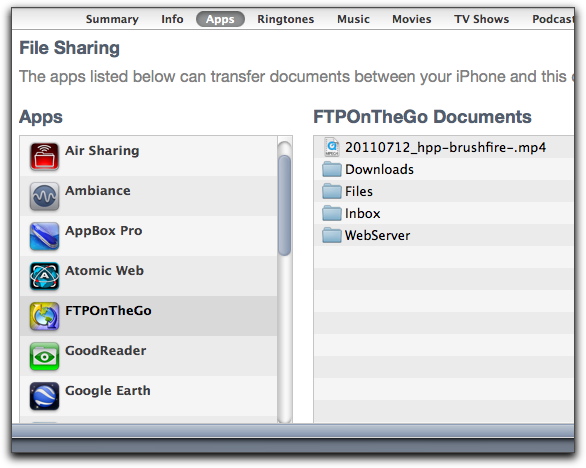Viewport: 586px width, 468px height.
Task: Select the GoodReader eye icon
Action: coord(44,356)
